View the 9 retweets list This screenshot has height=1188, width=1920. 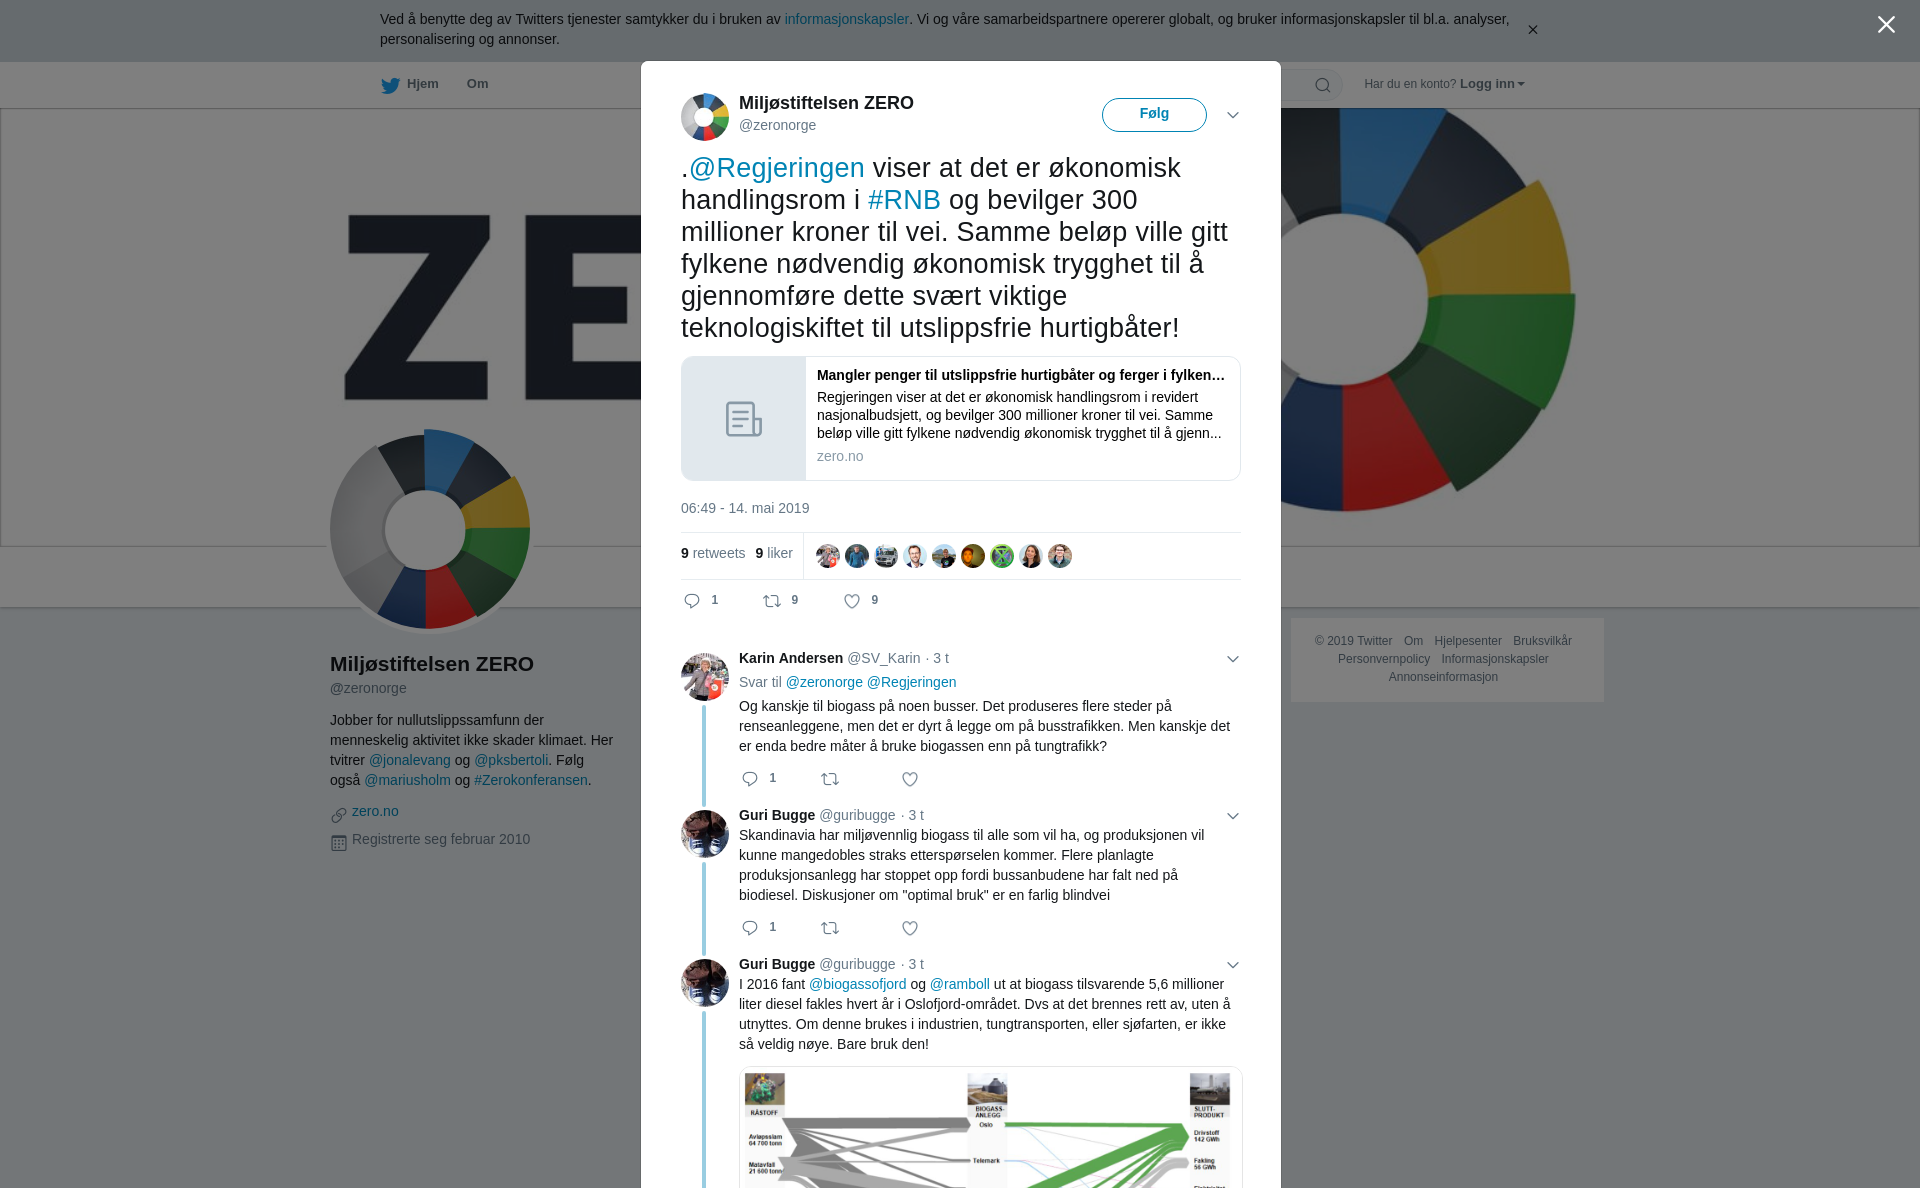[x=713, y=553]
